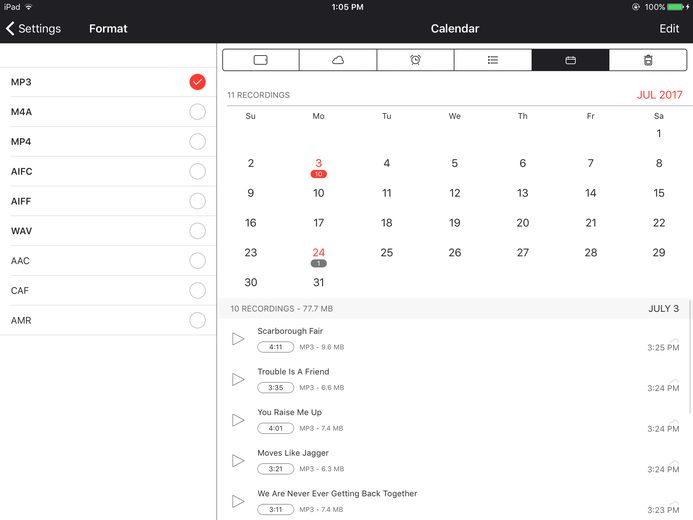
Task: Select the M4A format radio button
Action: [198, 112]
